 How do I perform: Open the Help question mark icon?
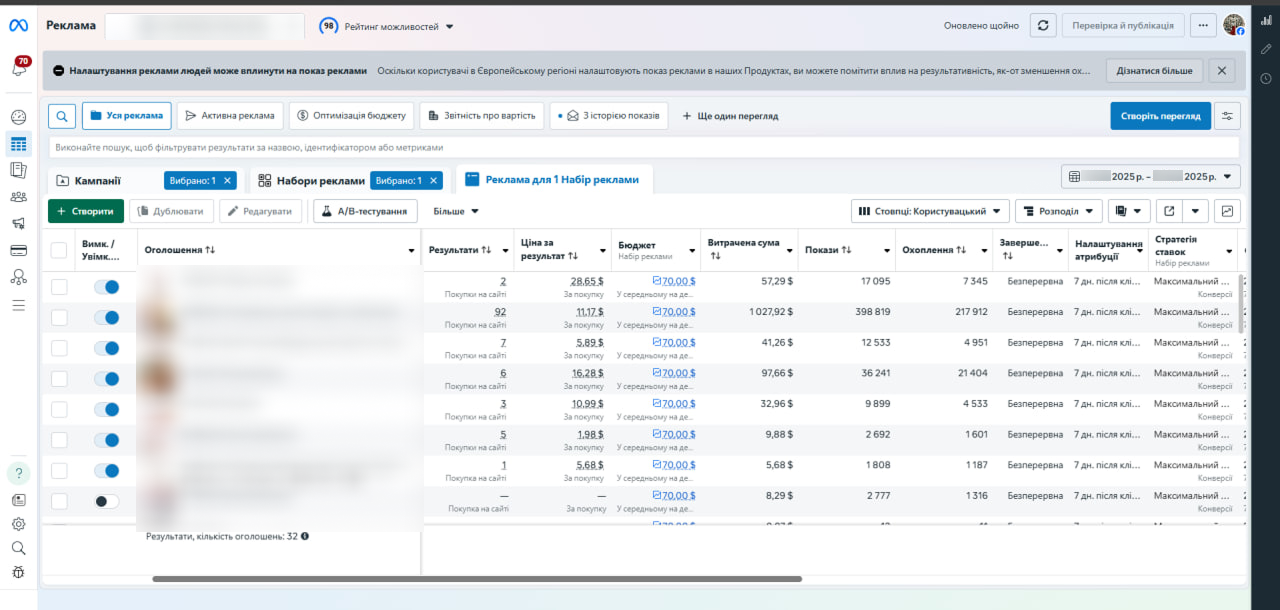pos(18,473)
